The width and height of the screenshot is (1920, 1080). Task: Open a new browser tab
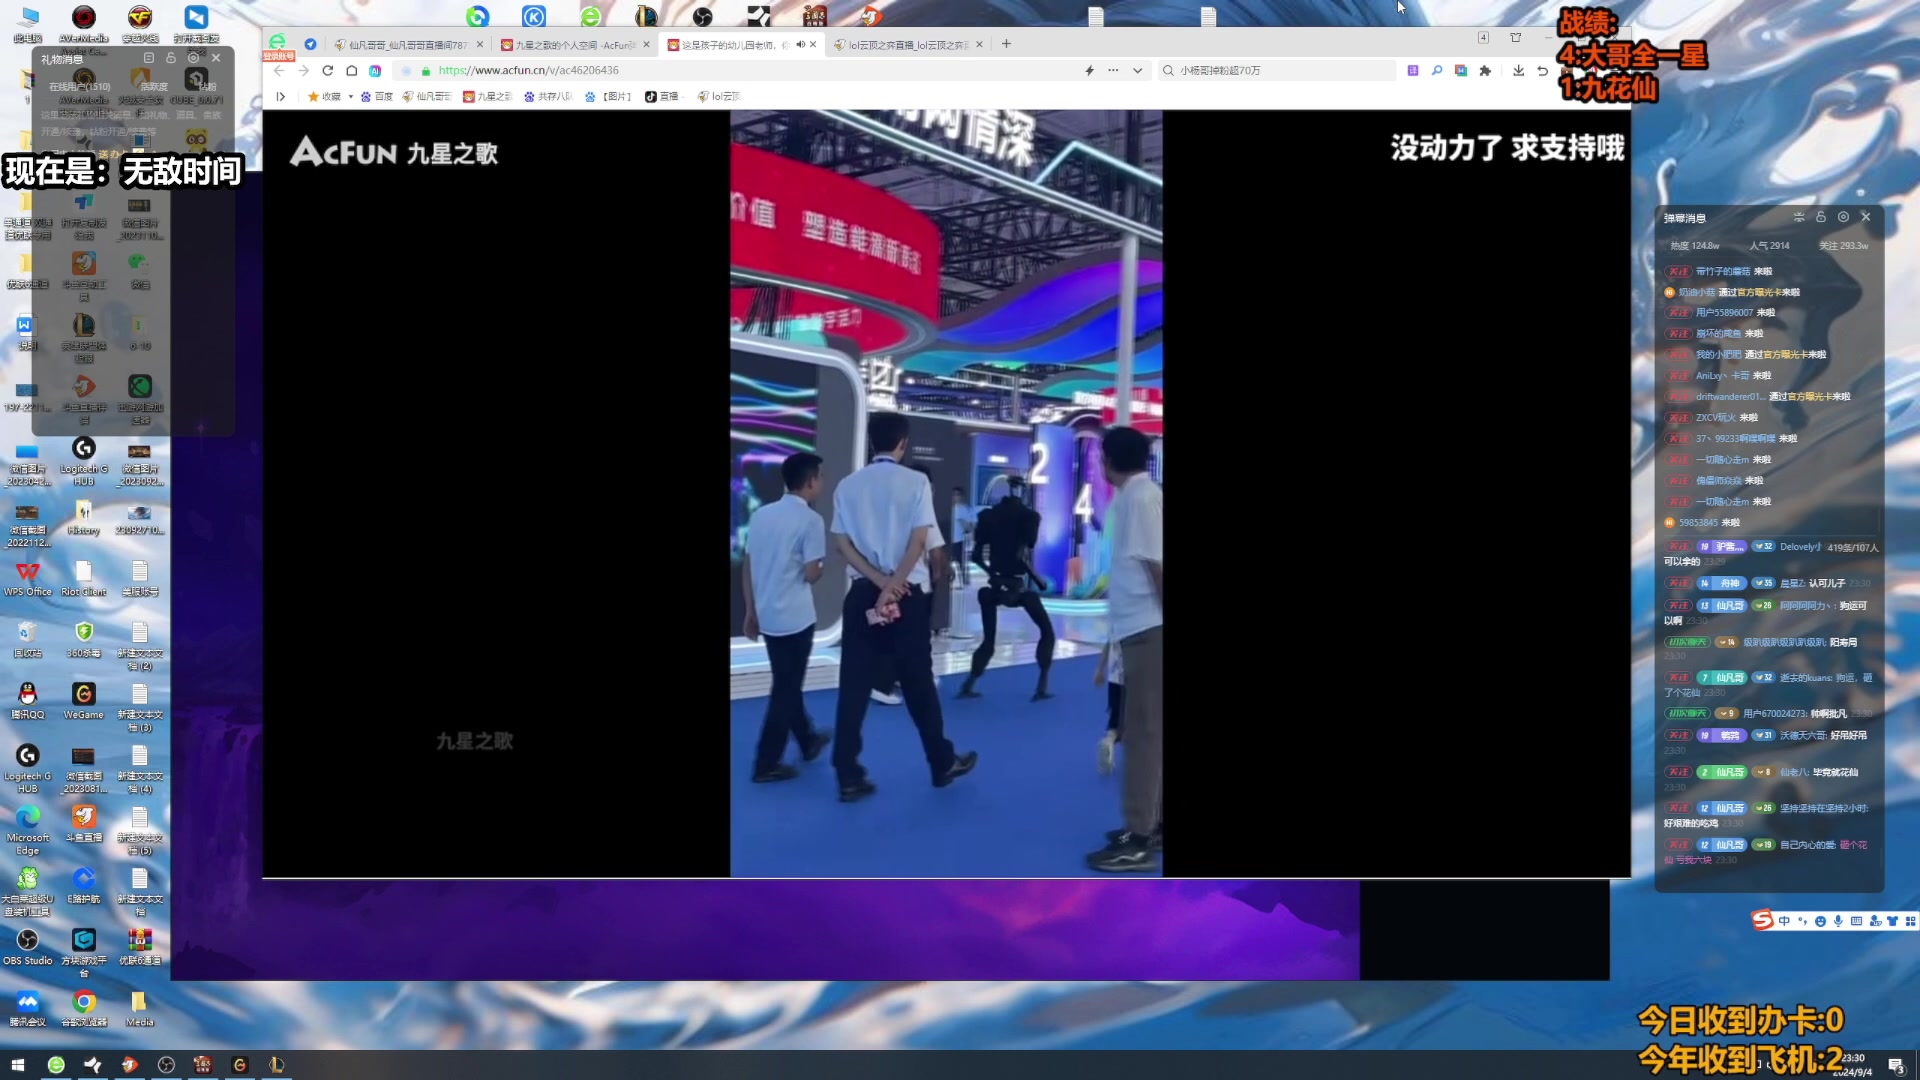(1006, 44)
